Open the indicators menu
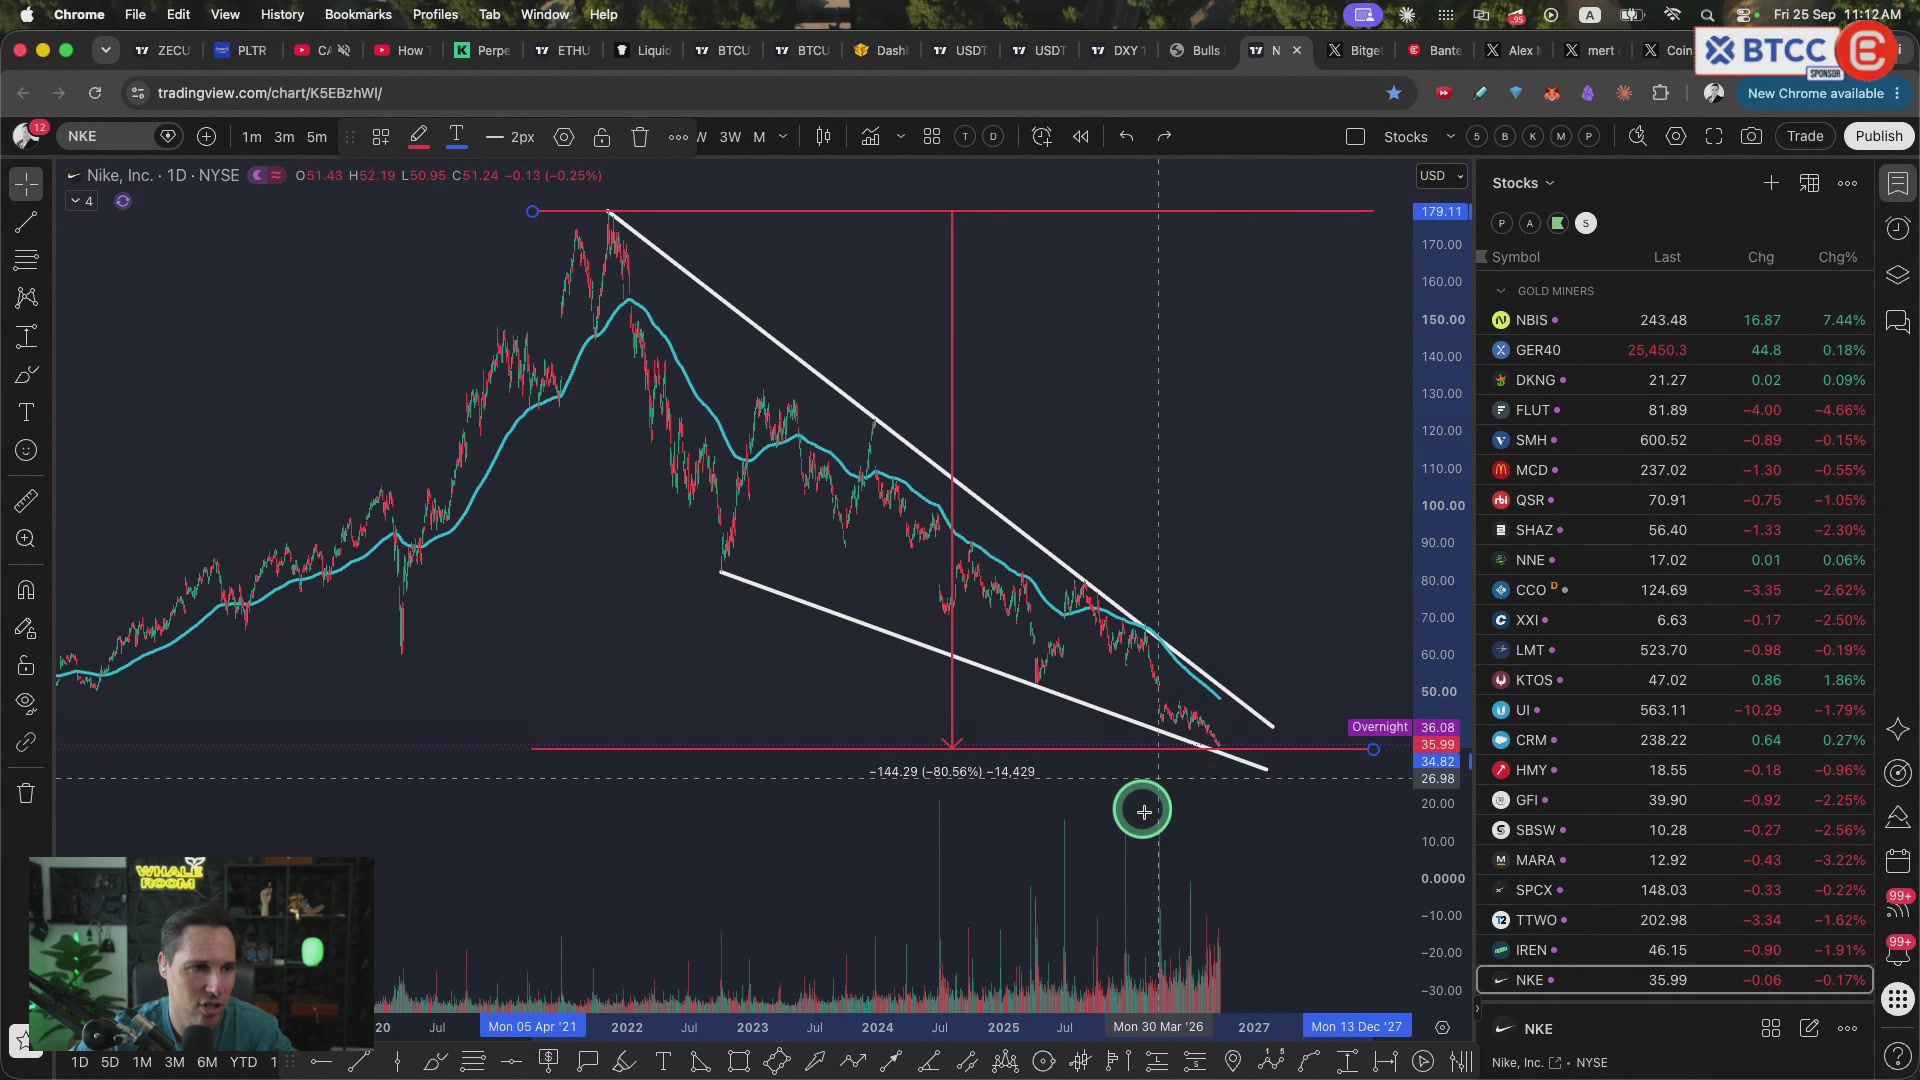 click(871, 137)
